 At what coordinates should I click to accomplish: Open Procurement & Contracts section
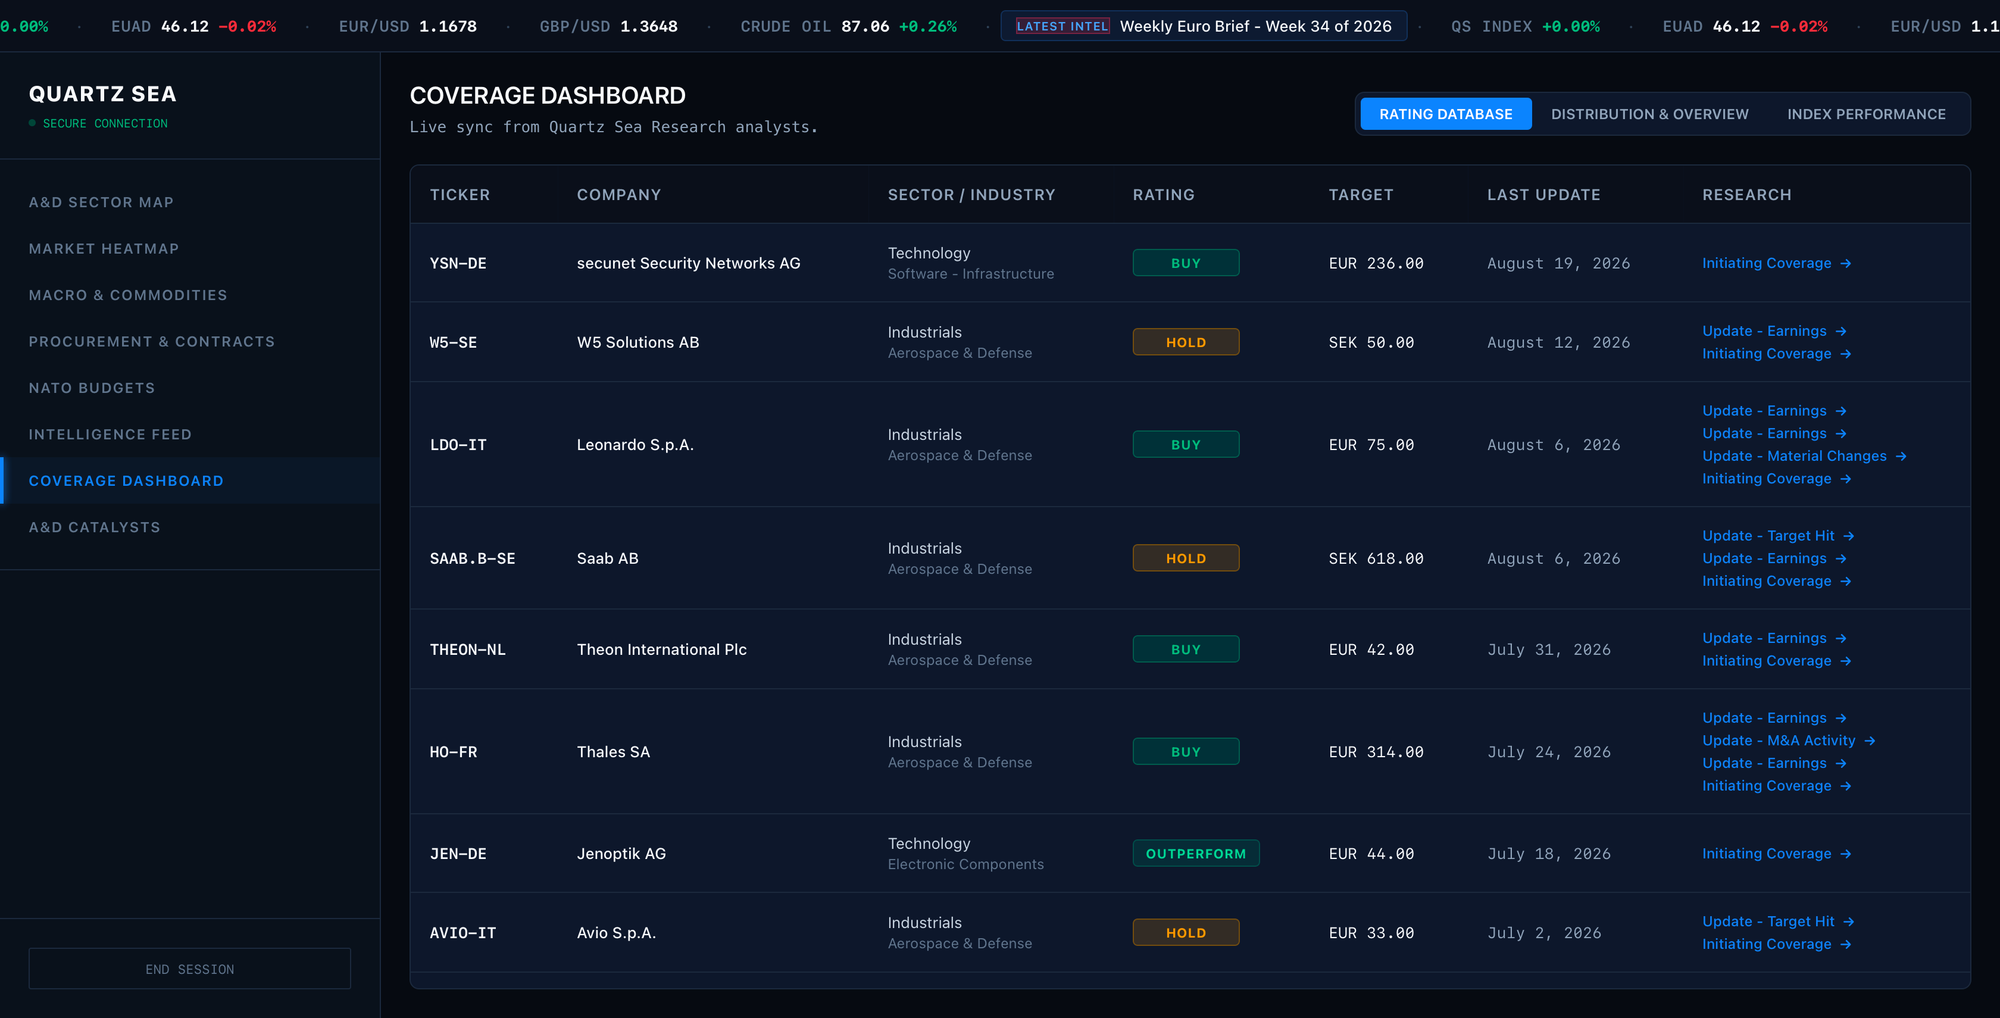(x=152, y=341)
